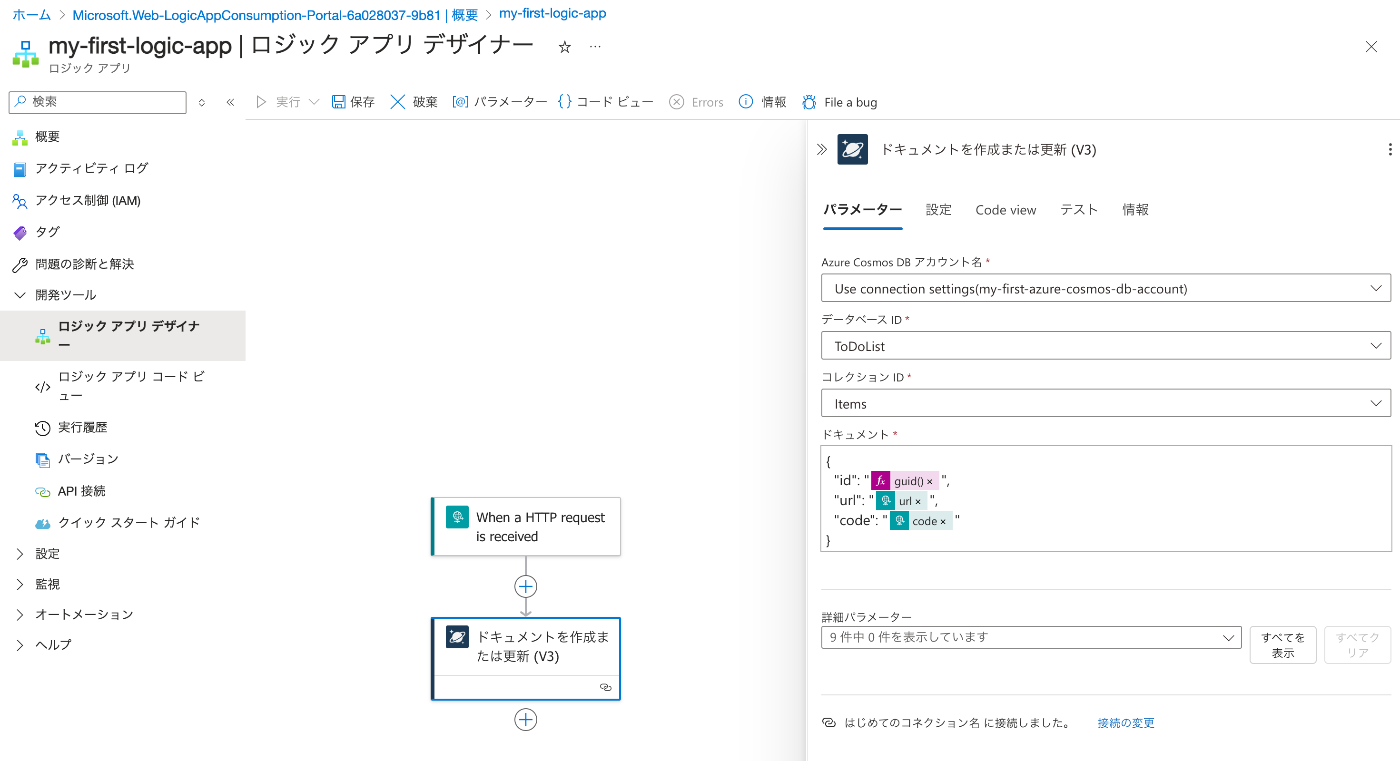Open 情報 in toolbar
Viewport: 1400px width, 761px height.
(762, 102)
